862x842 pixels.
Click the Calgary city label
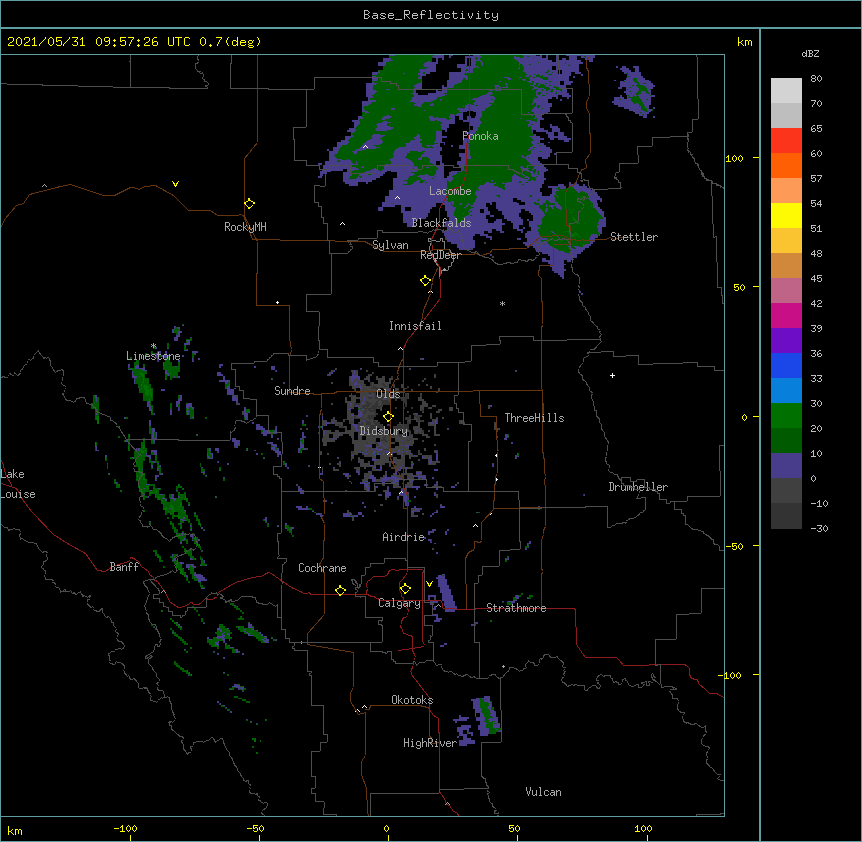(x=399, y=603)
